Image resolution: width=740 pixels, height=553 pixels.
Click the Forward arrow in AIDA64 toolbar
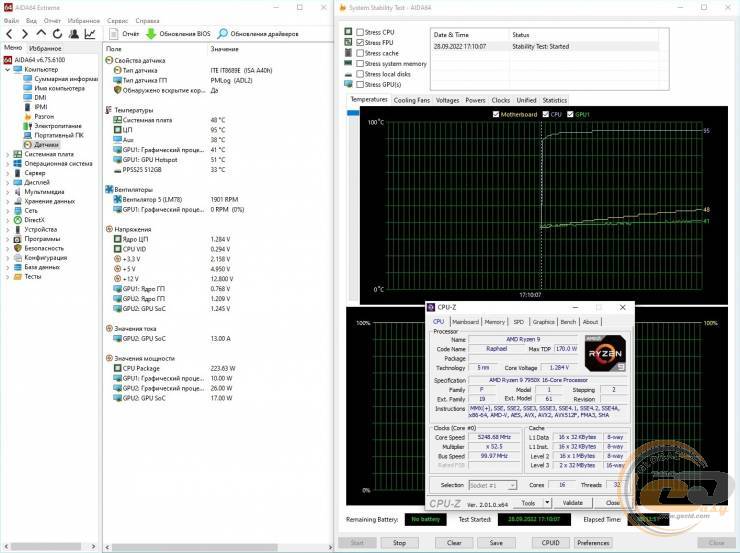tap(25, 34)
